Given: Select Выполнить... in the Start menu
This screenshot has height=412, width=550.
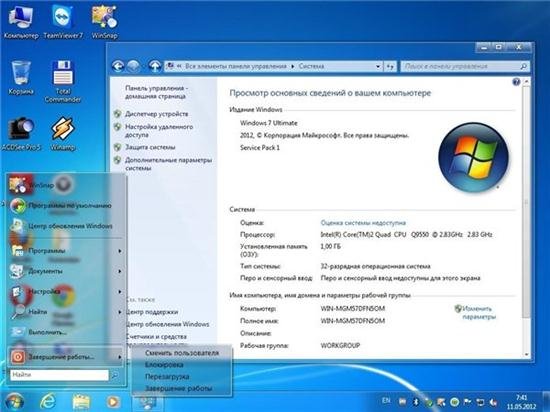Looking at the screenshot, I should click(x=65, y=332).
